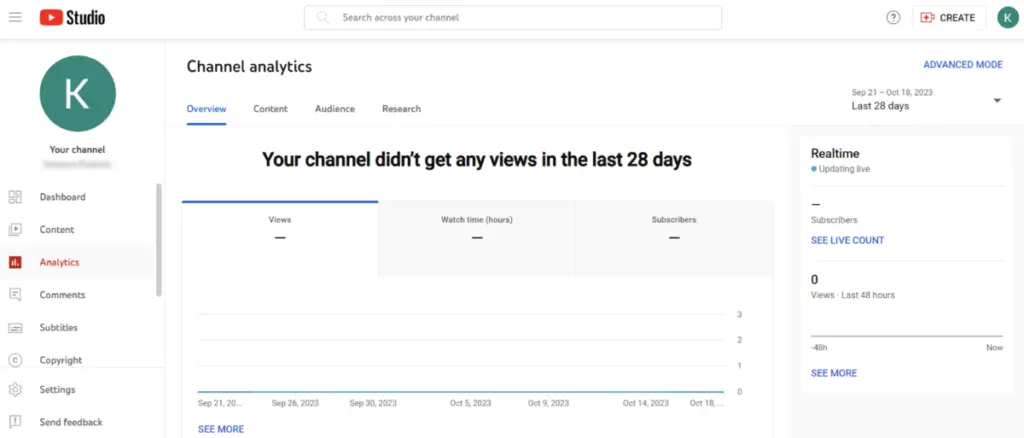Click the YouTube Studio logo
The width and height of the screenshot is (1024, 438).
[72, 18]
